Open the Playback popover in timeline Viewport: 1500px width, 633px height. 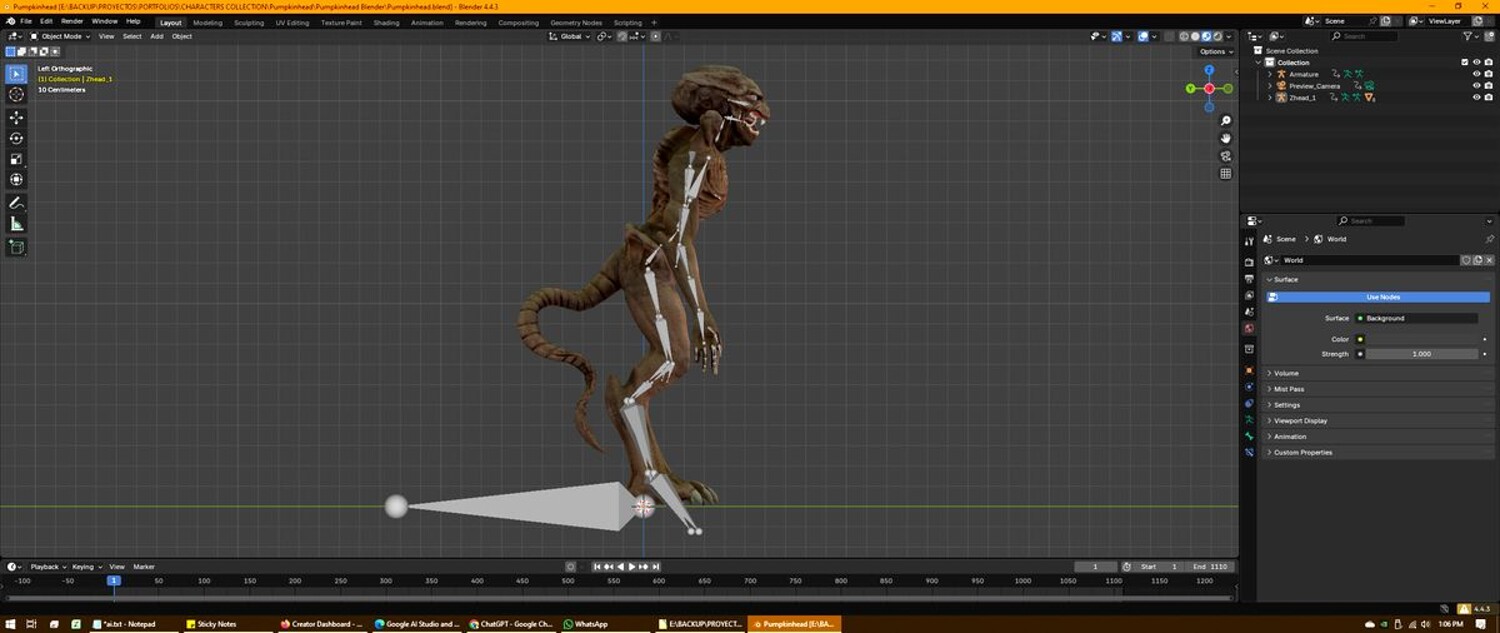point(48,567)
